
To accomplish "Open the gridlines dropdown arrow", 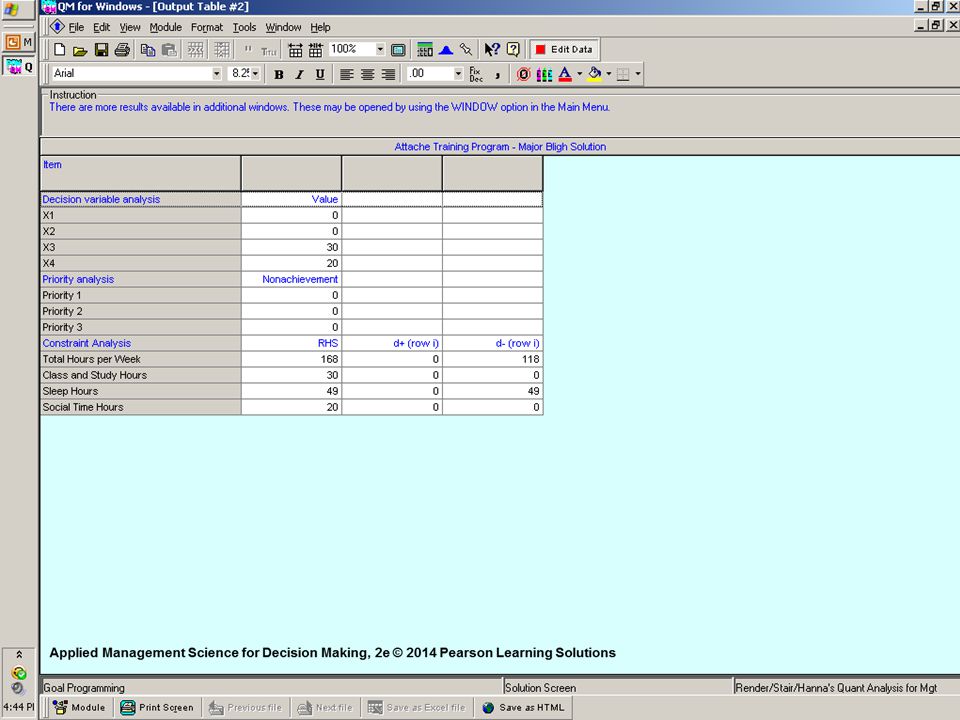I will [638, 74].
